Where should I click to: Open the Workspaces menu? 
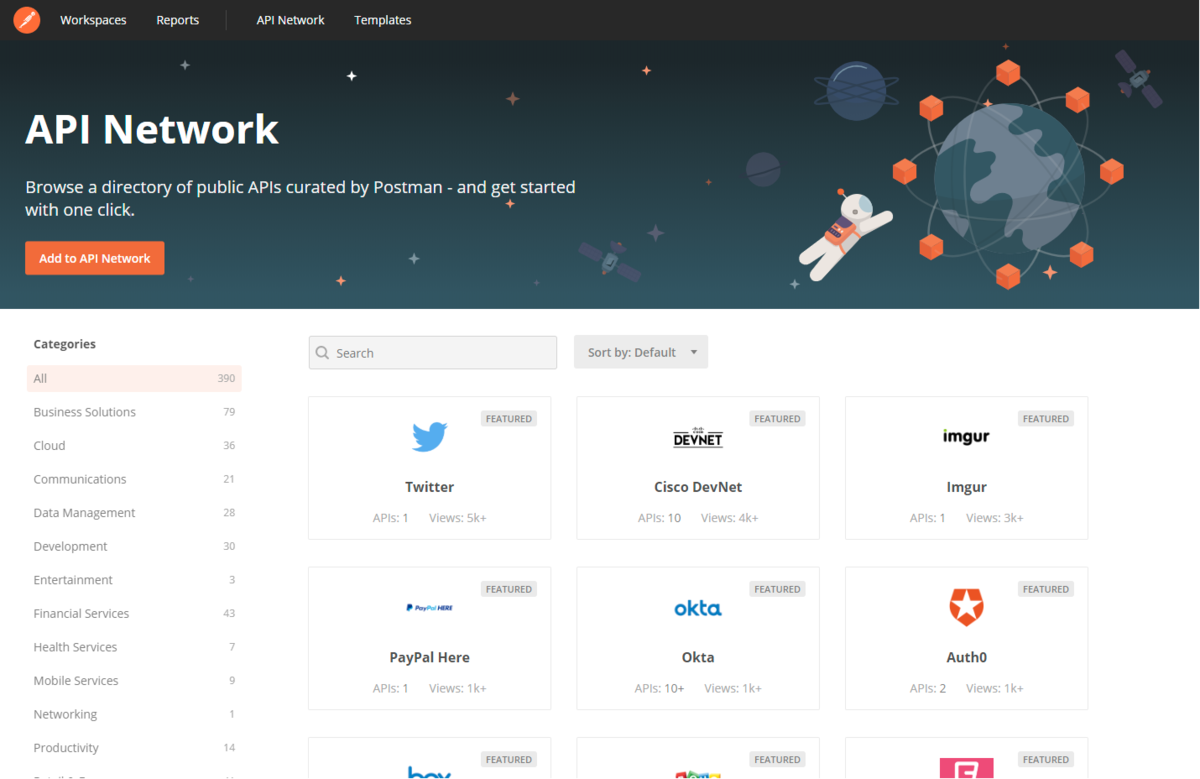(x=93, y=20)
